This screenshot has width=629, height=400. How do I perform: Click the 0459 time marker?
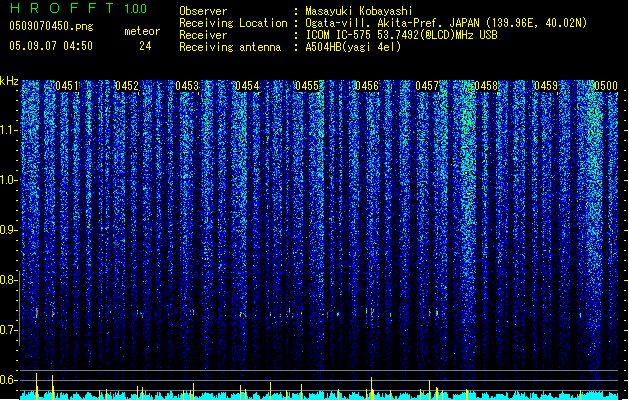tap(546, 86)
